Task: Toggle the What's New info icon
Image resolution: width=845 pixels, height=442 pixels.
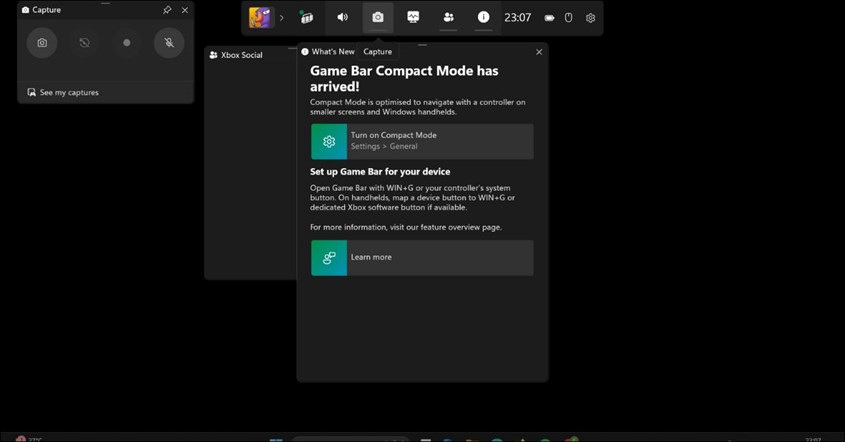Action: coord(483,17)
